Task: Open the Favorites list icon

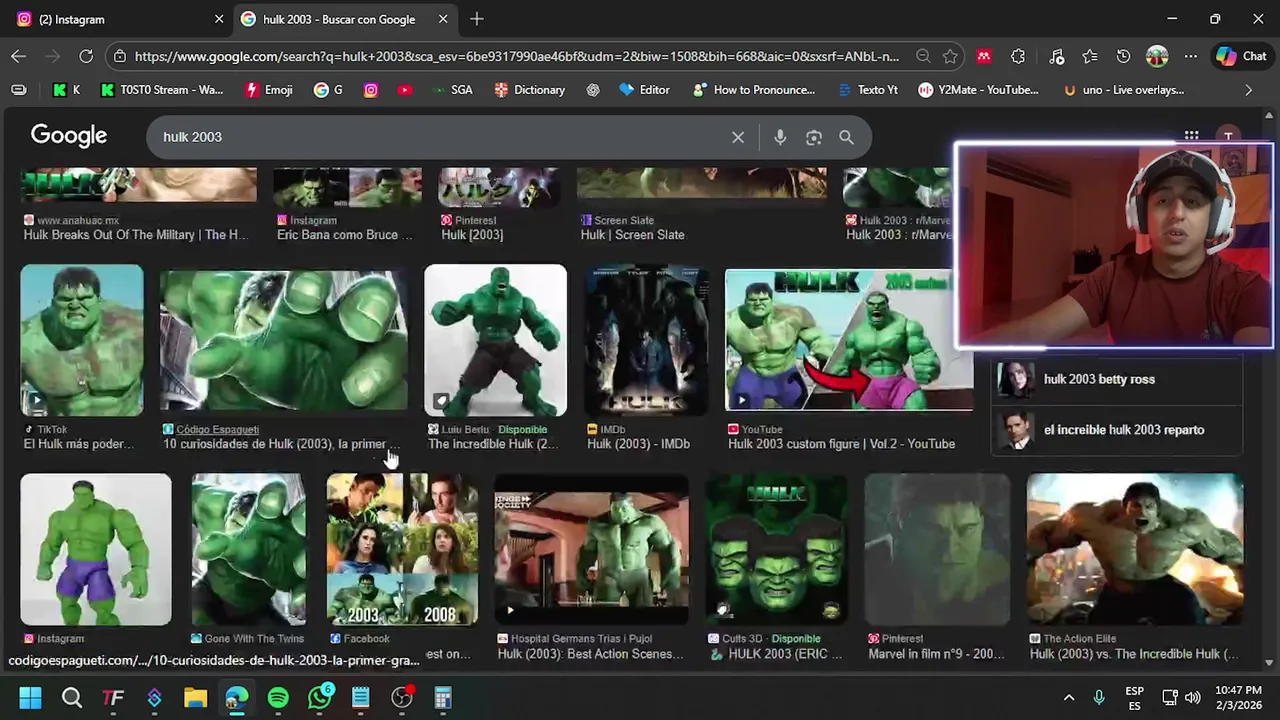Action: 1090,57
